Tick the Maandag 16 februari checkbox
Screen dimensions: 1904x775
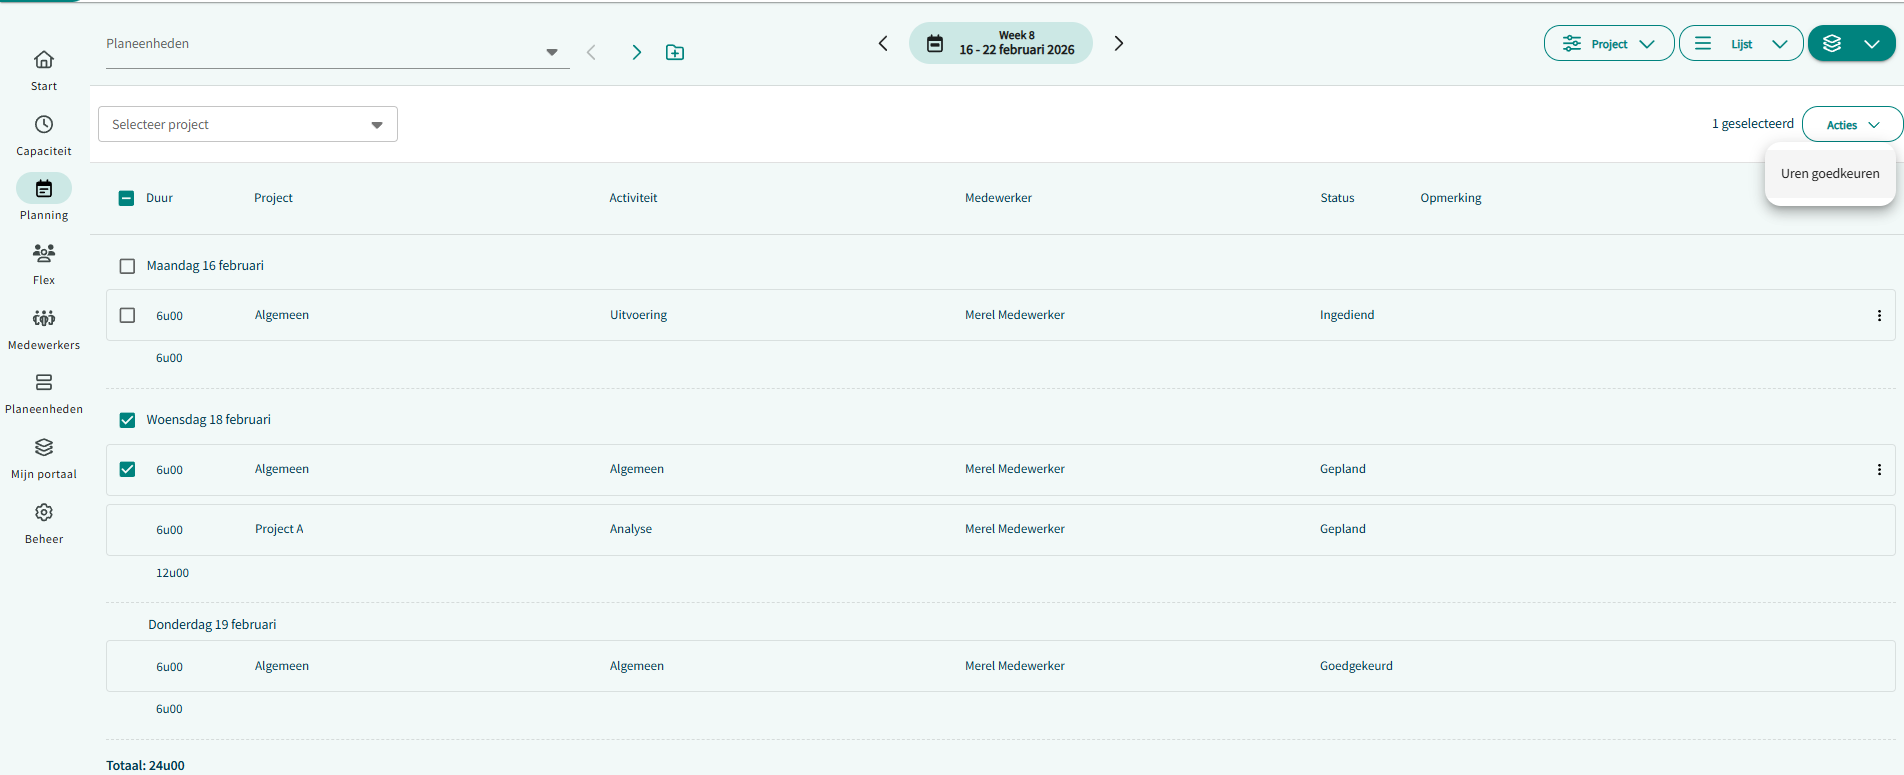pos(127,266)
